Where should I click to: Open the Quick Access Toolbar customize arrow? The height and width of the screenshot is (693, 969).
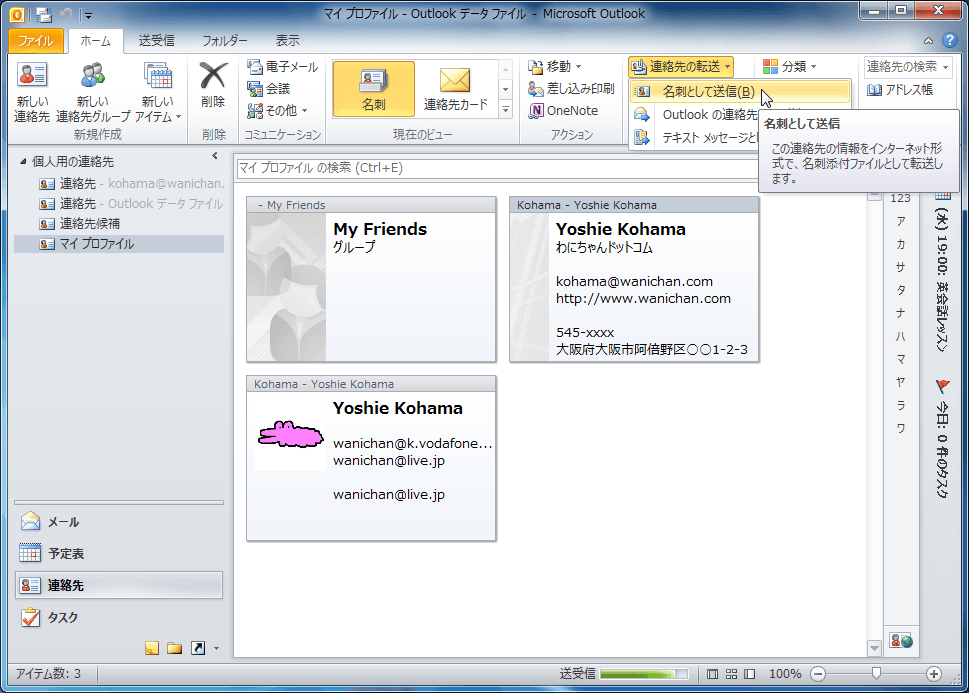pyautogui.click(x=88, y=15)
